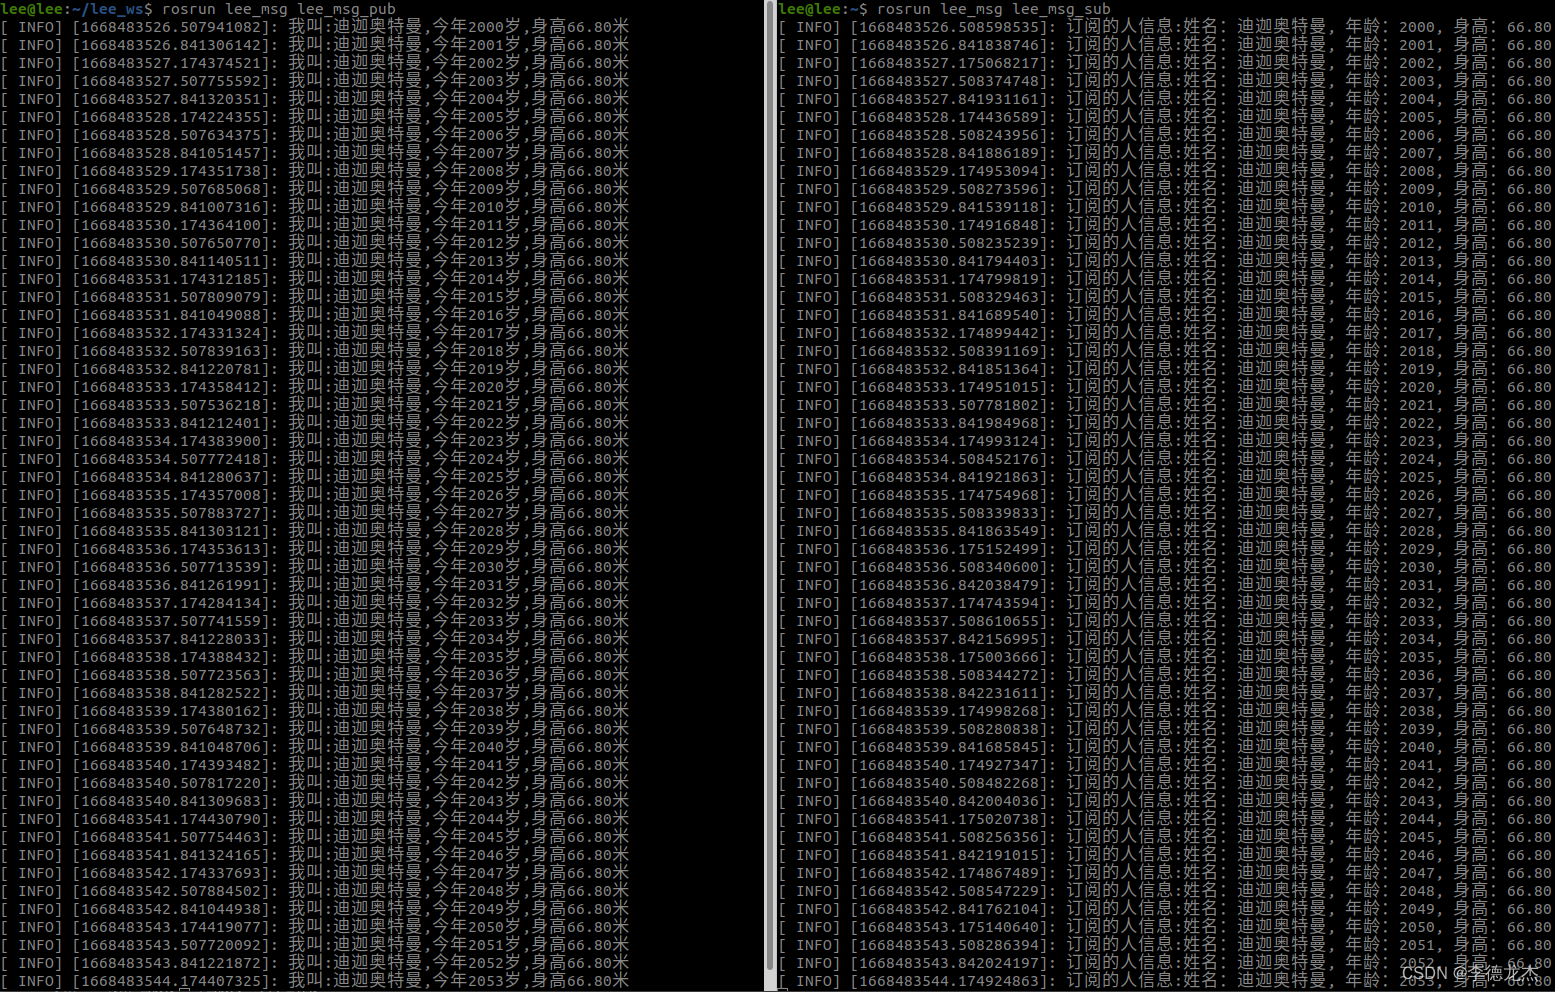Click publisher line reading 今年2039岁

click(x=315, y=729)
